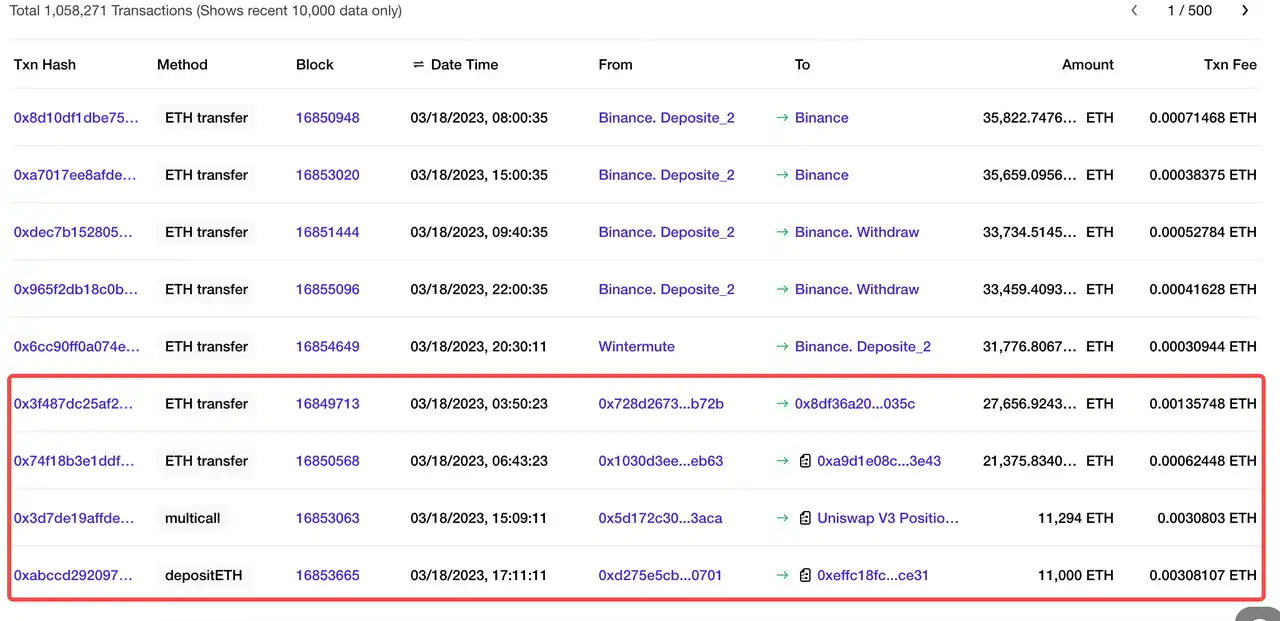Viewport: 1280px width, 621px height.
Task: Click contract icon beside Uniswap V3 Positio...
Action: pos(805,518)
